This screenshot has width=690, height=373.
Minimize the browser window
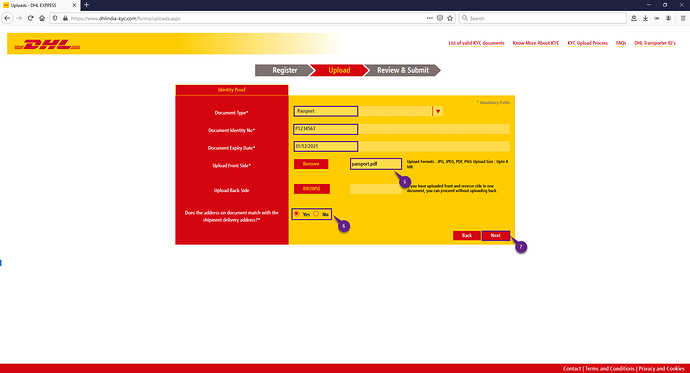tap(648, 5)
